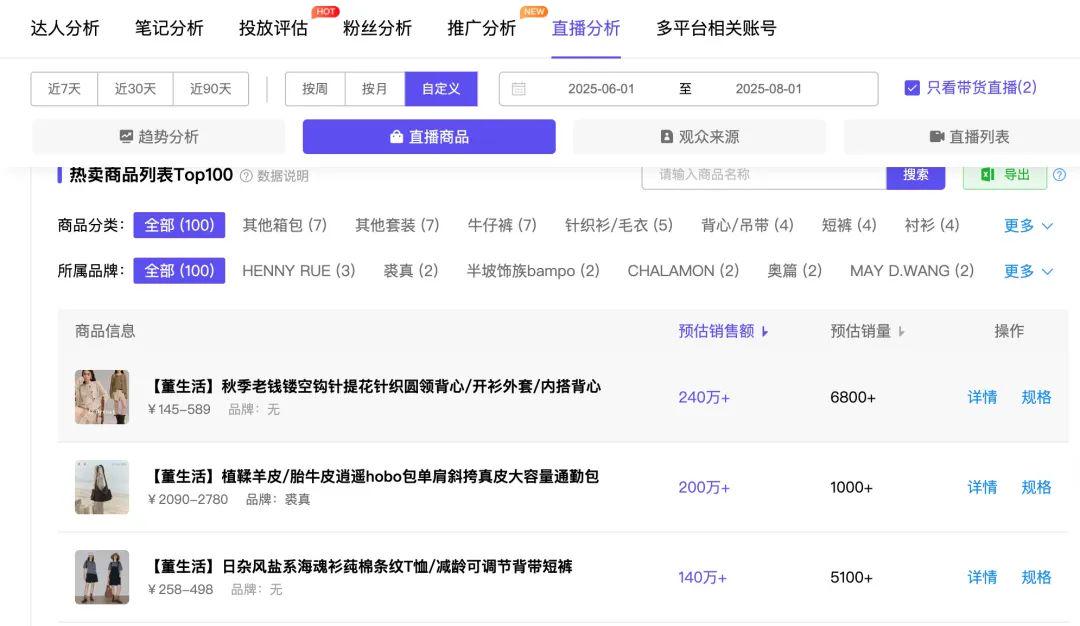Switch to 按月 grouping
1080x626 pixels.
[x=375, y=89]
